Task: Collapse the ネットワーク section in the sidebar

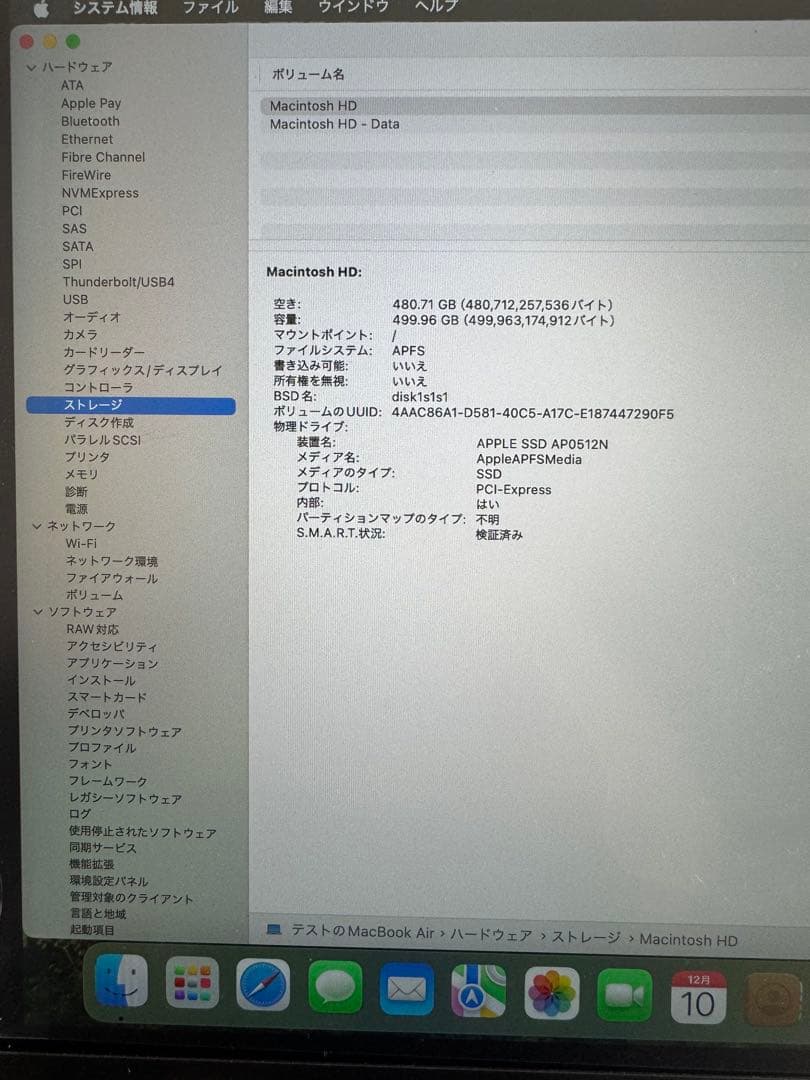Action: click(37, 526)
